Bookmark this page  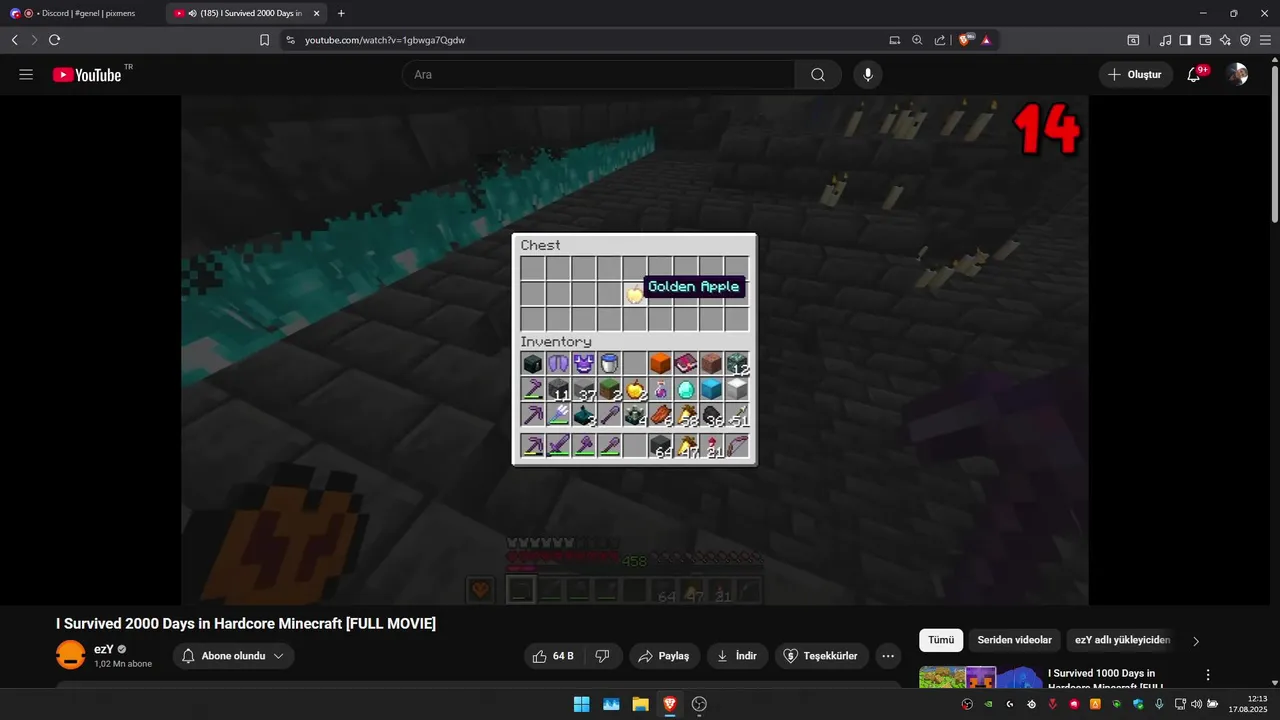[264, 40]
